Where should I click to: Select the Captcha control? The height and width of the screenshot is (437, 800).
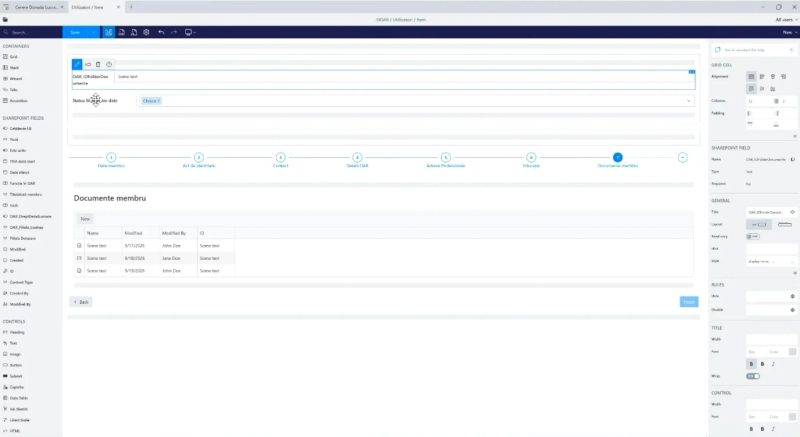(14, 387)
